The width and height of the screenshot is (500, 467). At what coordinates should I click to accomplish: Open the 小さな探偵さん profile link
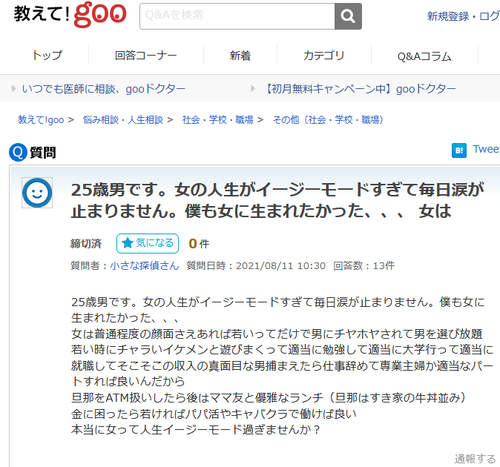144,266
